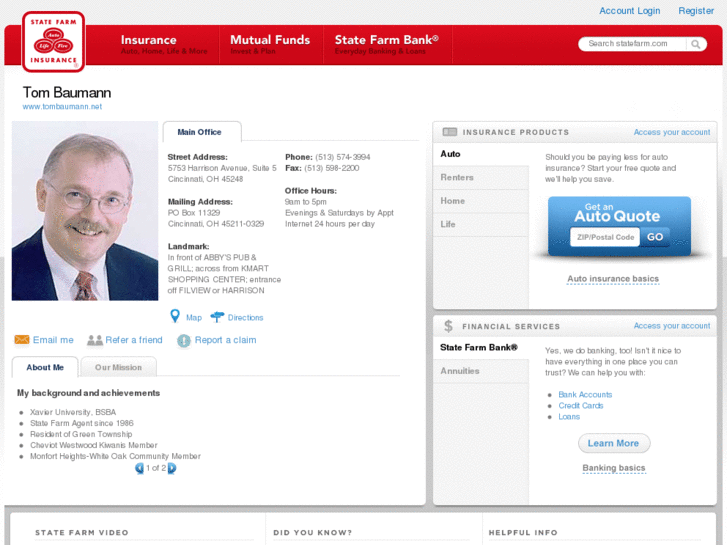Go to previous background page arrow
The width and height of the screenshot is (727, 545).
point(139,468)
